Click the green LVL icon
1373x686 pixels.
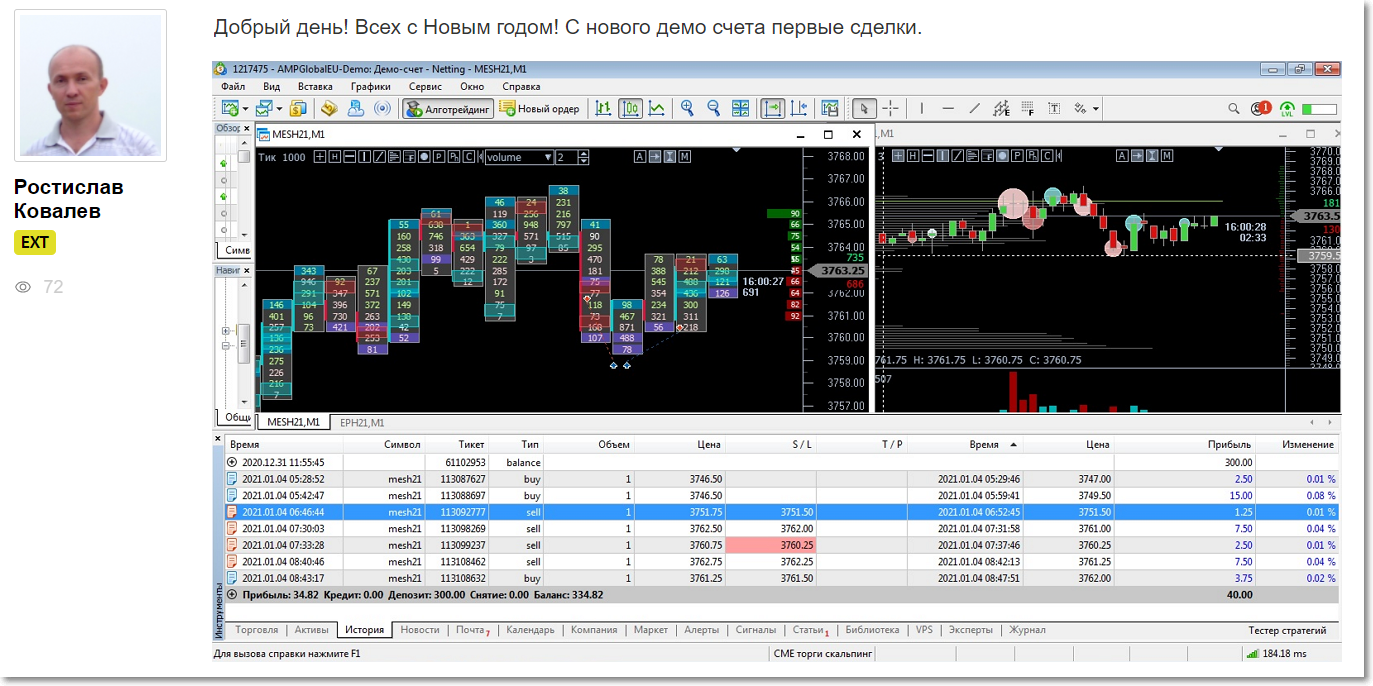[1287, 108]
